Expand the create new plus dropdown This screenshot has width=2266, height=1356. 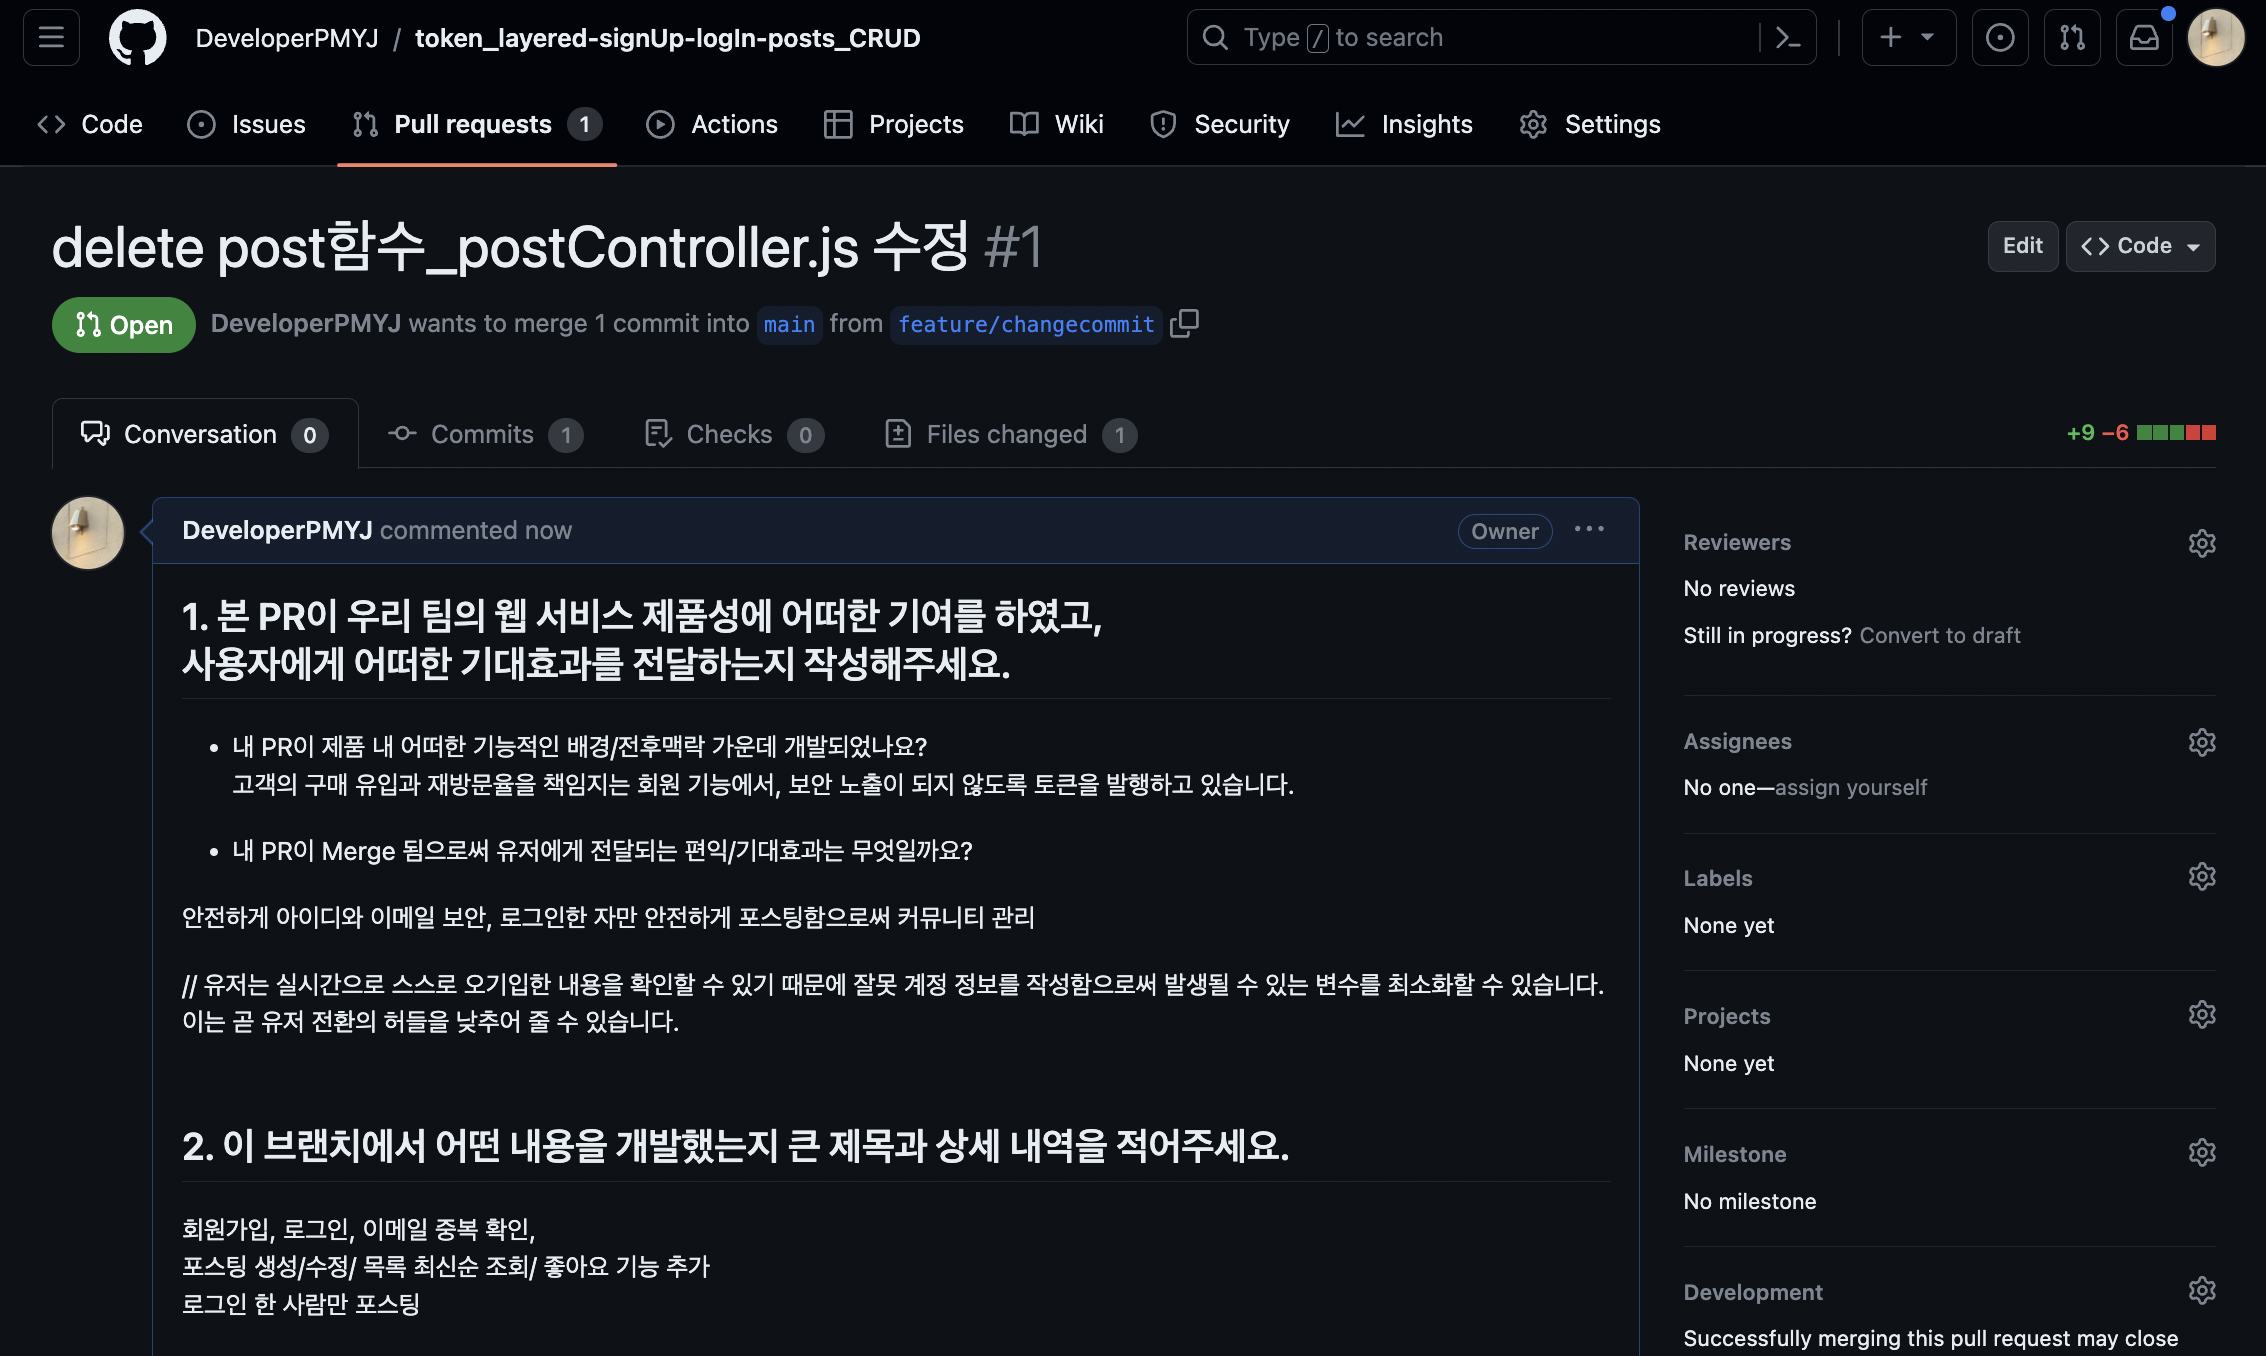point(1908,38)
